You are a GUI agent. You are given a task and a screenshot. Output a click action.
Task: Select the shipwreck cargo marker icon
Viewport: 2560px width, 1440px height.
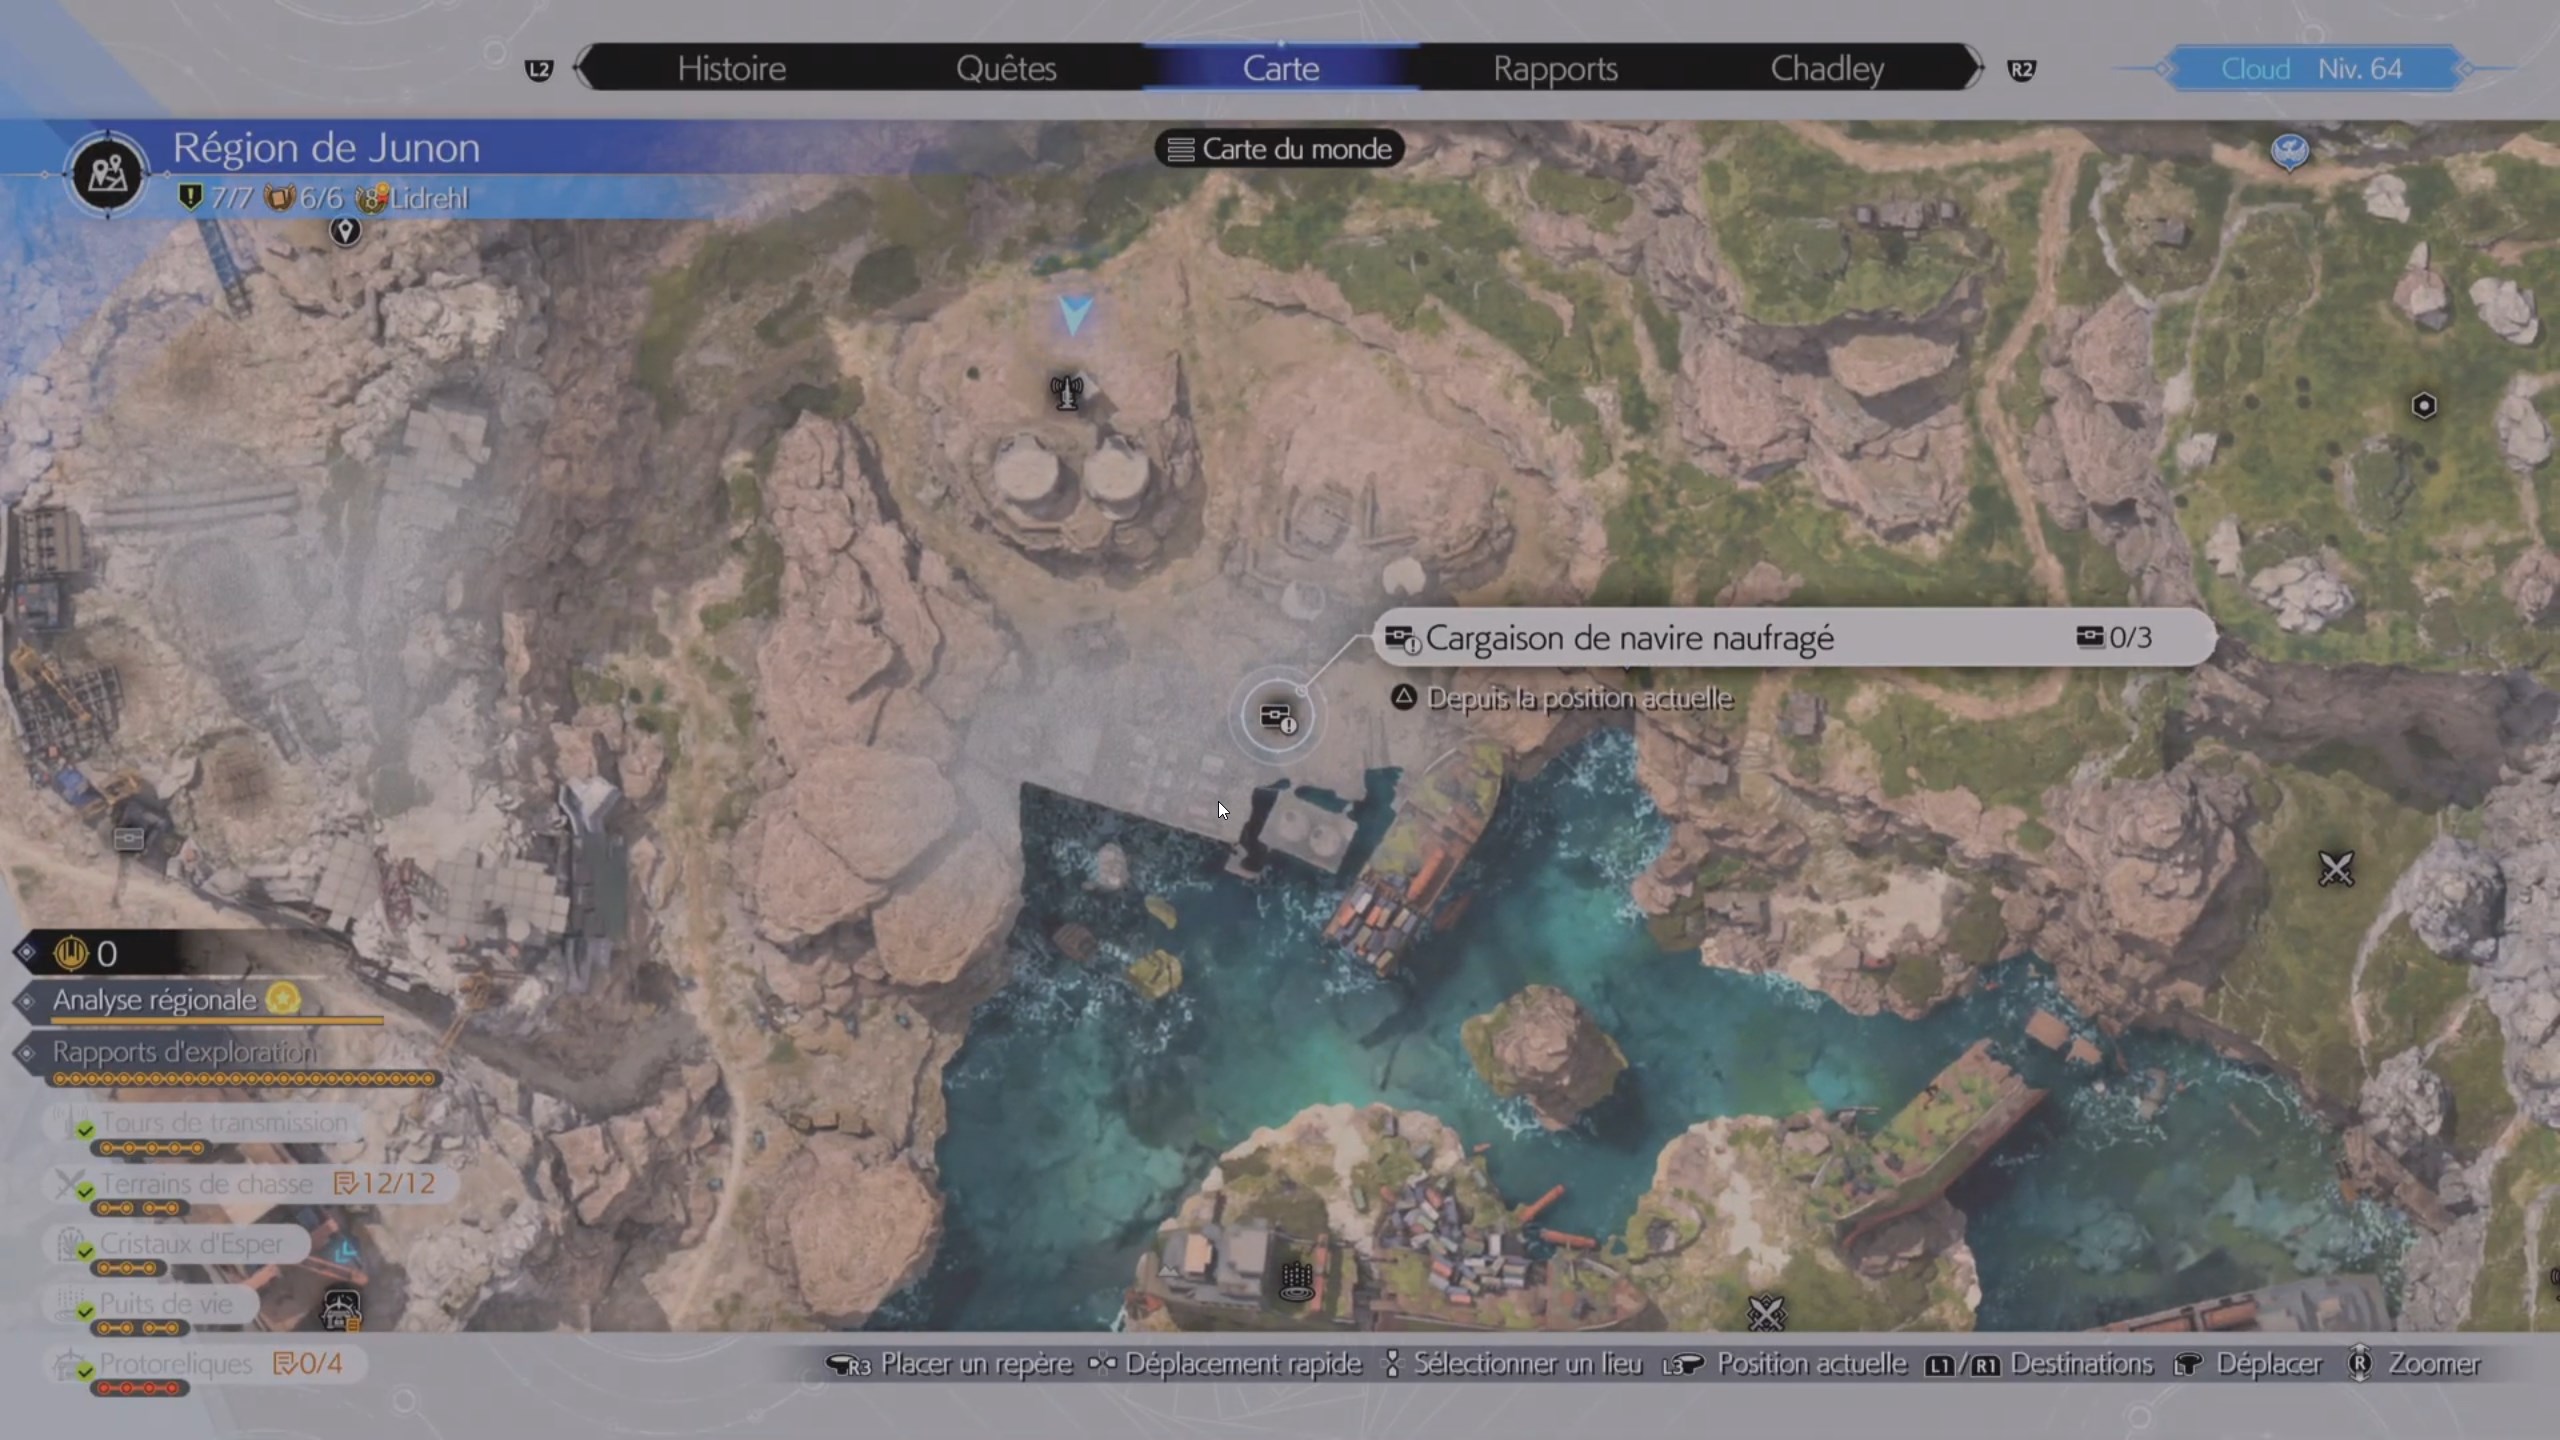pos(1277,717)
